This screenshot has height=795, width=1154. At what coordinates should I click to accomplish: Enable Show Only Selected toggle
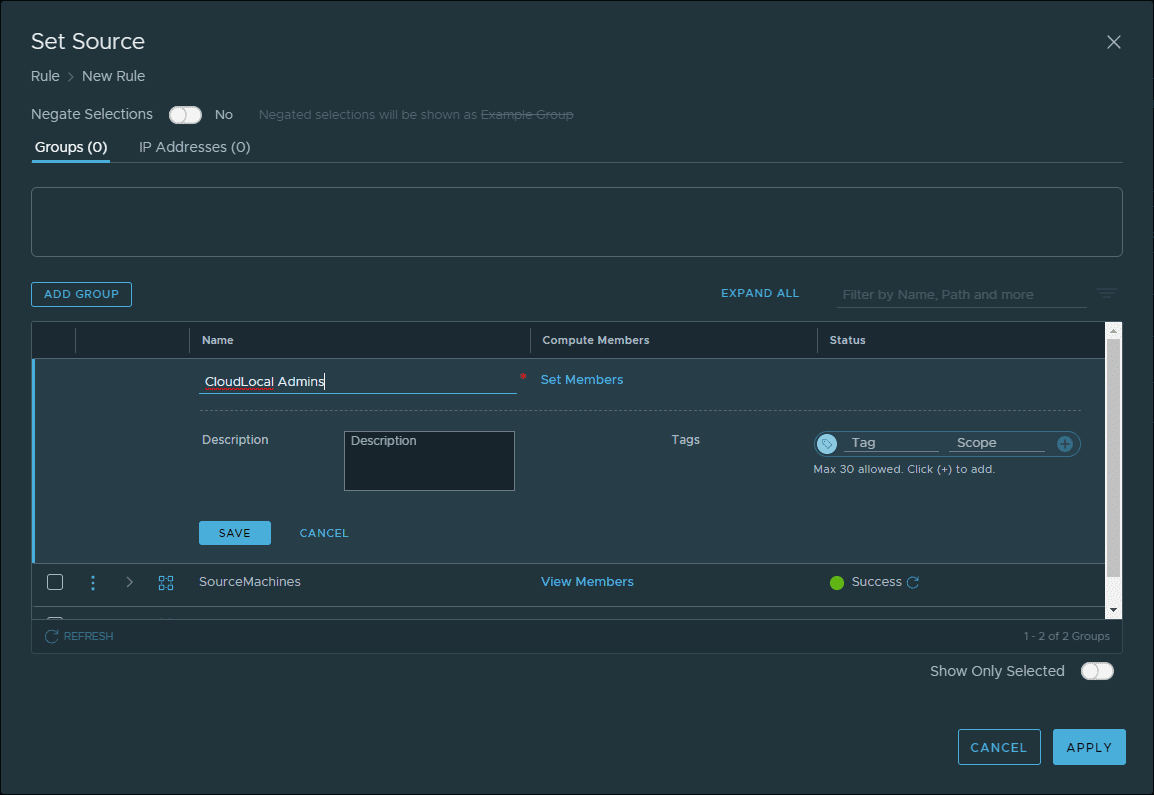point(1096,671)
